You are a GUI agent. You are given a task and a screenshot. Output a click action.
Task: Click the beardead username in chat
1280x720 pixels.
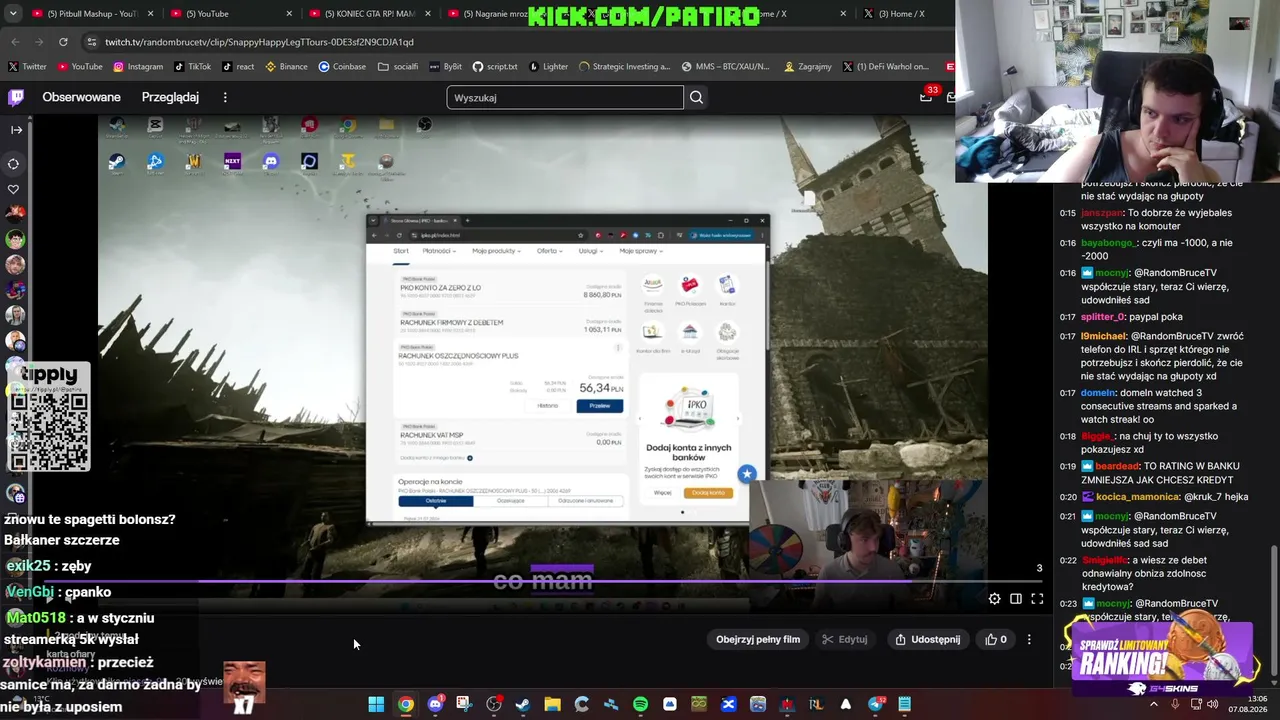1117,466
